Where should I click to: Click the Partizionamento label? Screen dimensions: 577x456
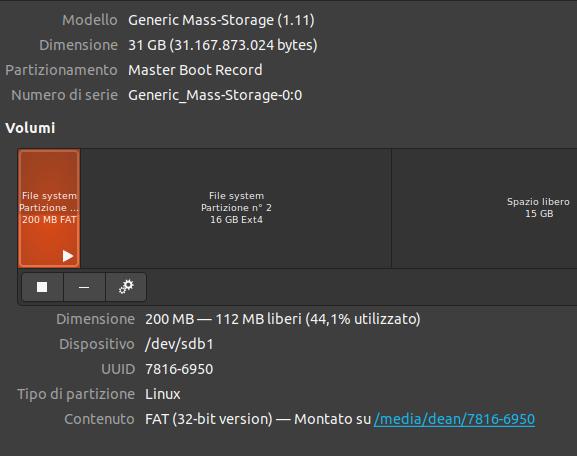(61, 70)
